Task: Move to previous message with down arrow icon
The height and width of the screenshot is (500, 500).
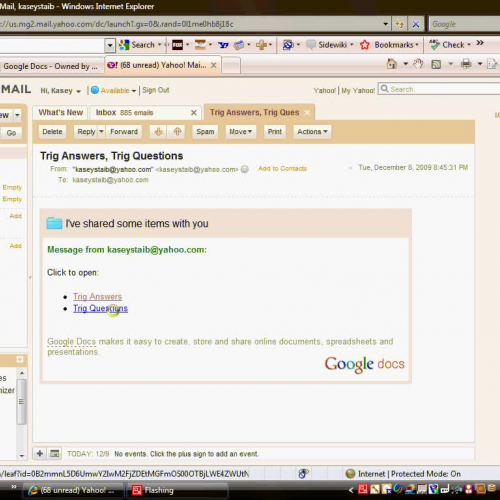Action: pos(158,132)
